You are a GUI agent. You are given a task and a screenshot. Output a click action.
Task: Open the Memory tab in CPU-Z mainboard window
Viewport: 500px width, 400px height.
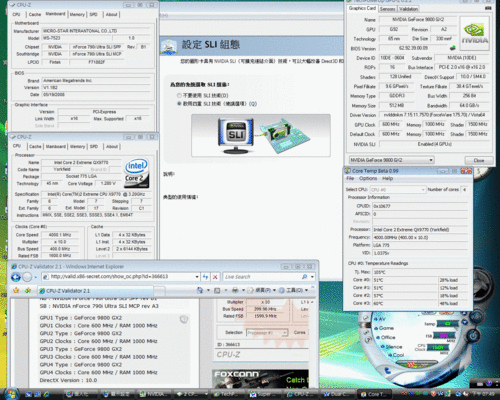pos(77,14)
